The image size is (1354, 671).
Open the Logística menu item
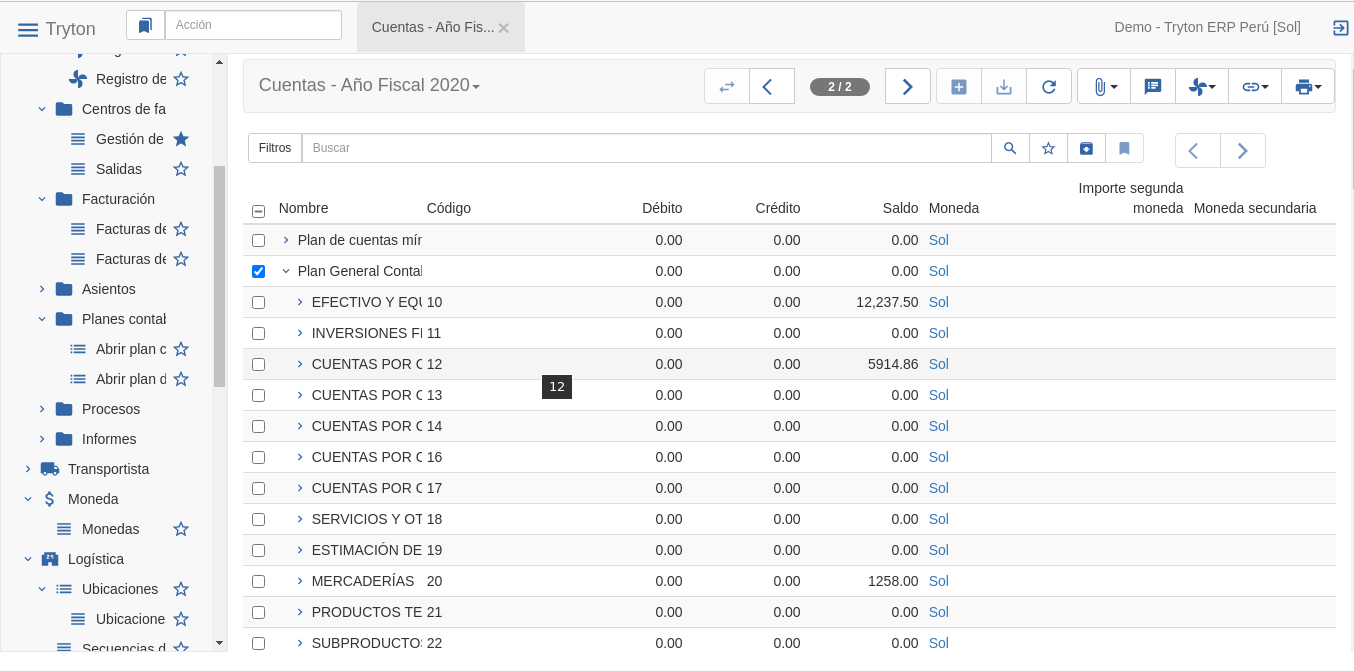click(x=96, y=559)
